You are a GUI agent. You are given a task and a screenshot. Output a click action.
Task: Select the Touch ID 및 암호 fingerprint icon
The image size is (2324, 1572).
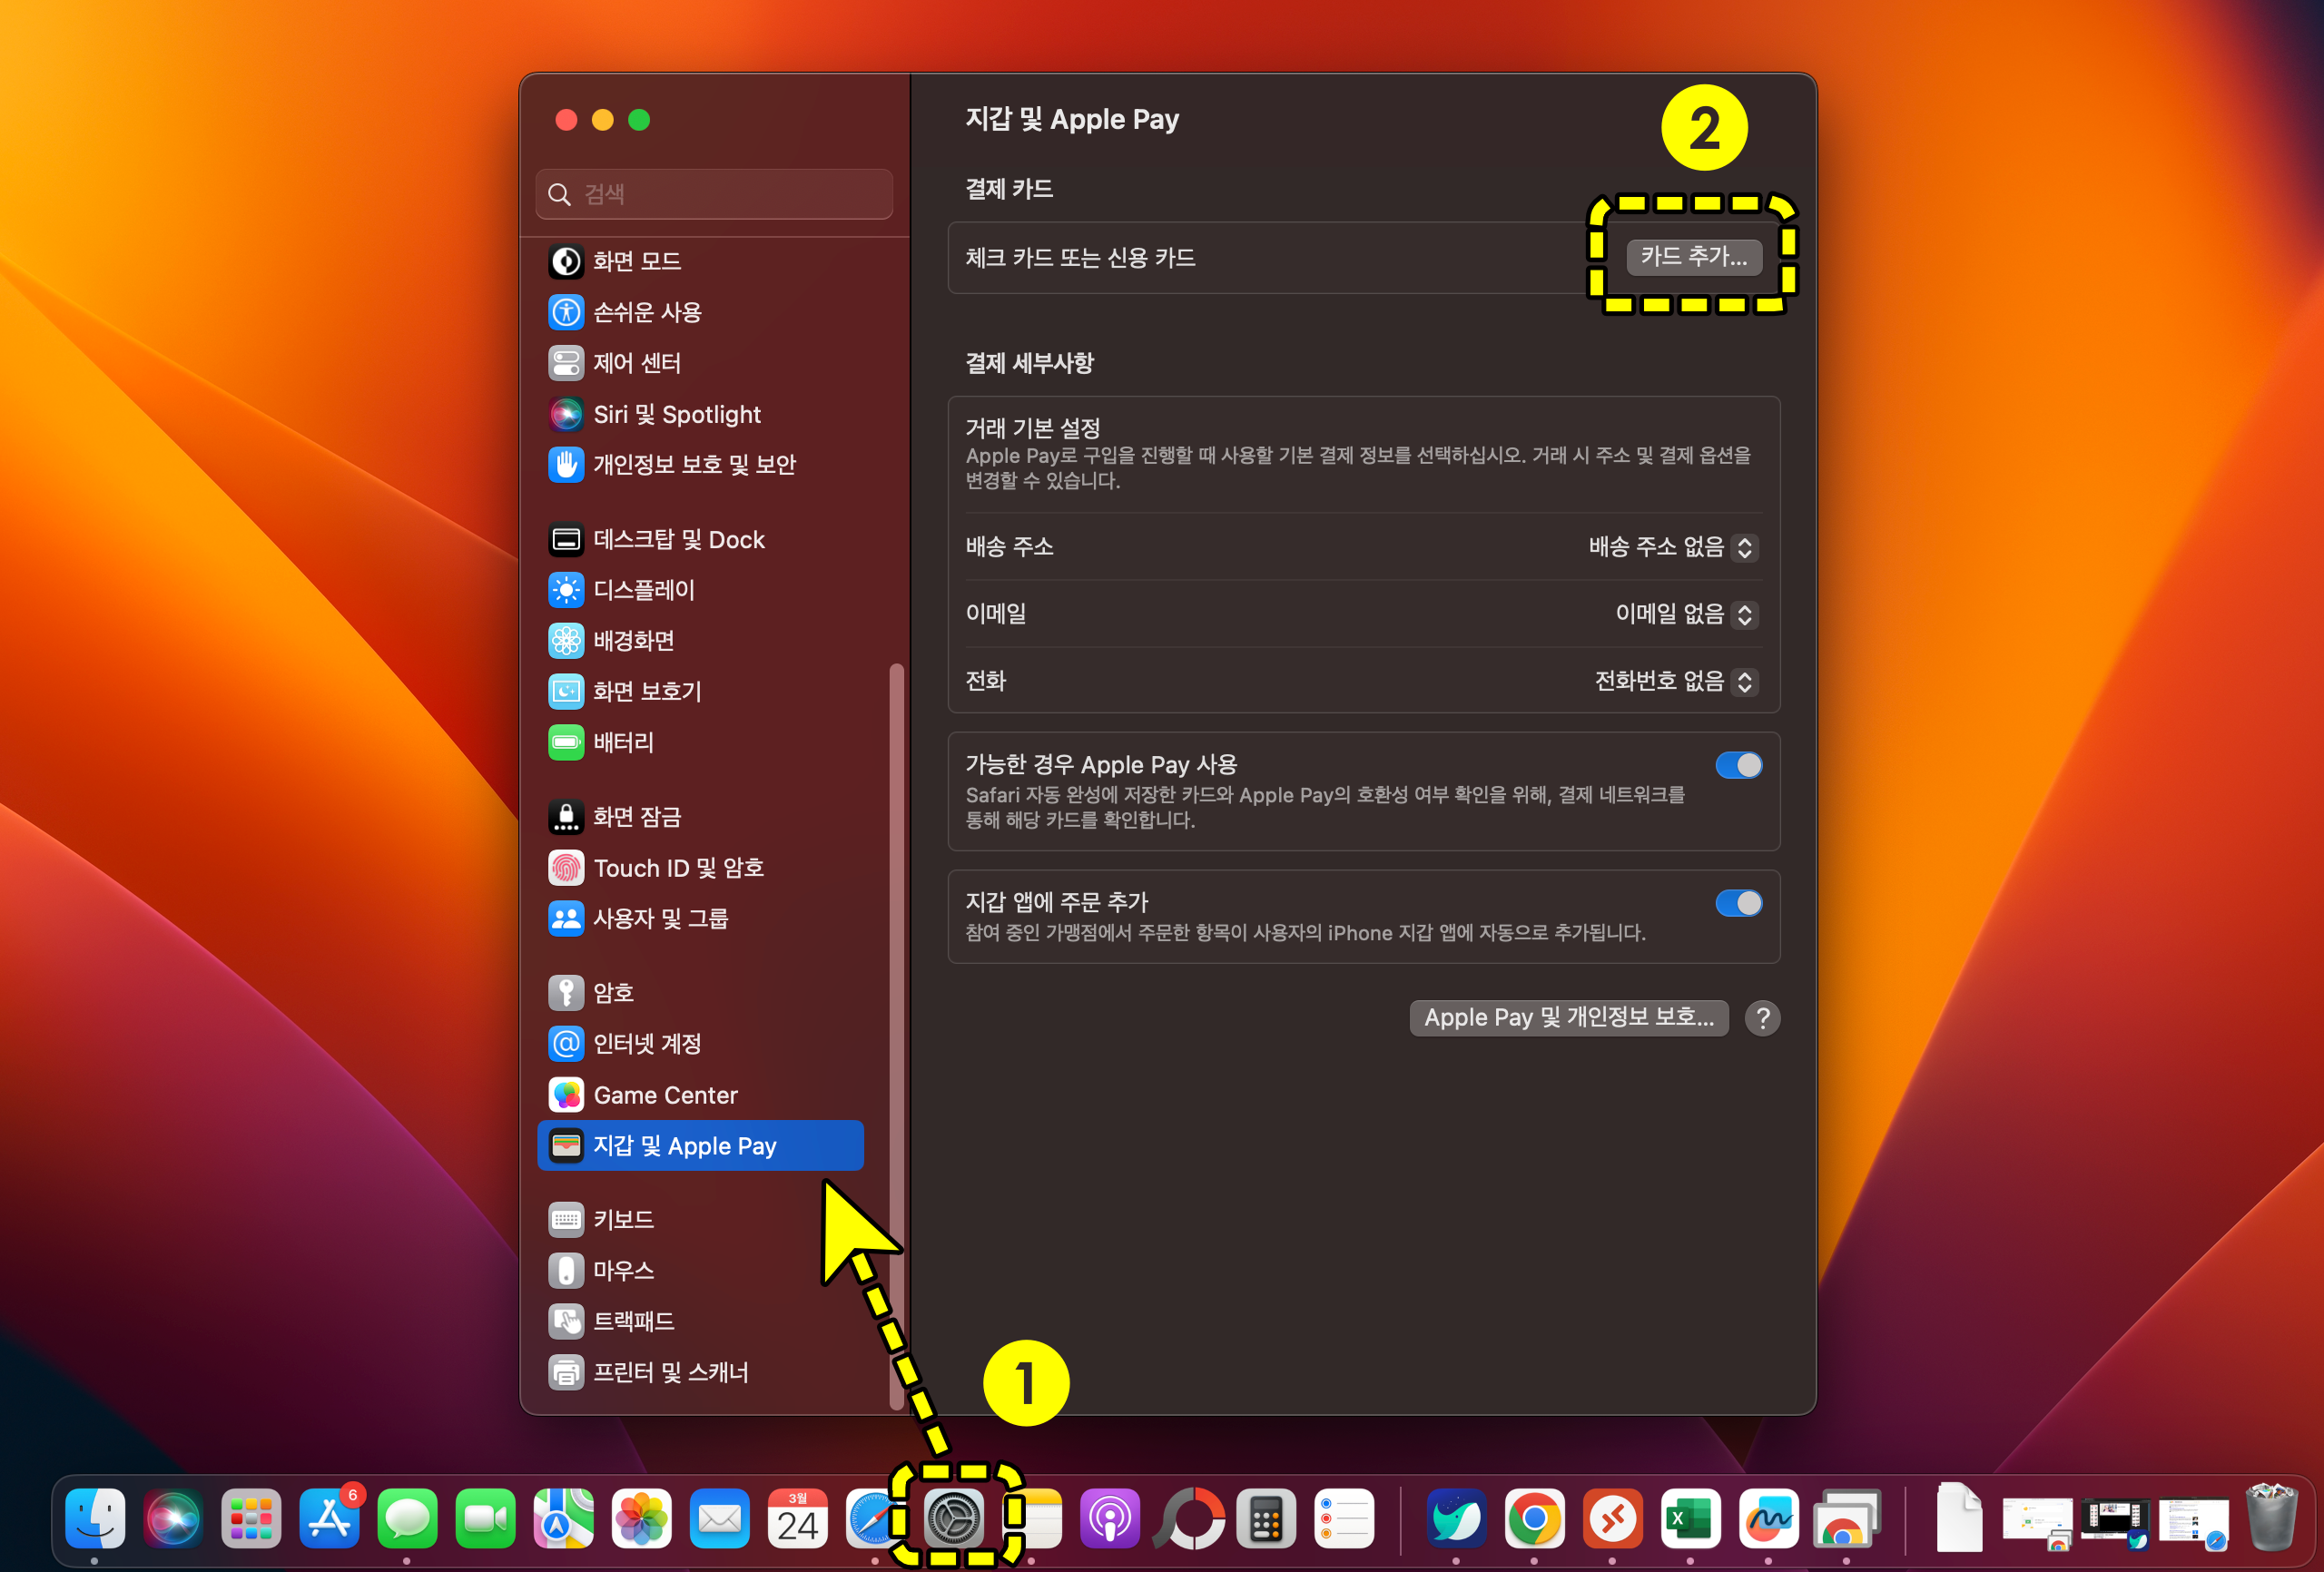click(x=566, y=867)
